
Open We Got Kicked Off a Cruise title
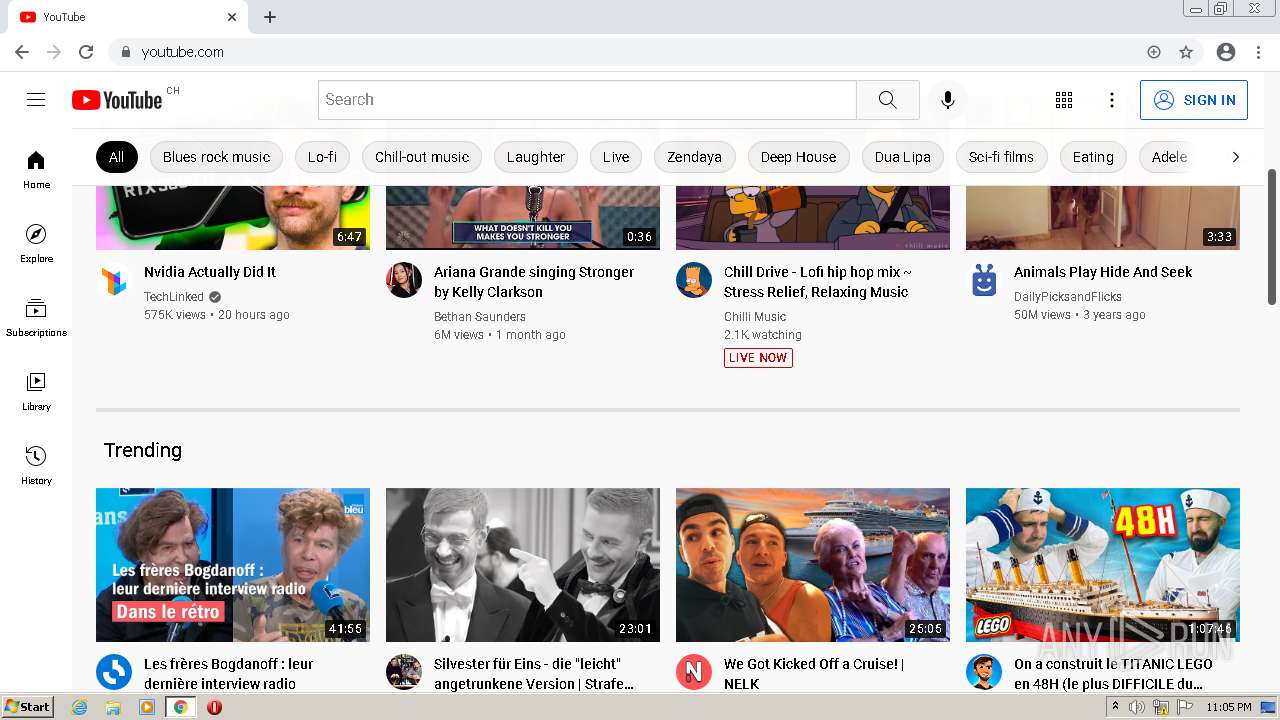point(814,674)
